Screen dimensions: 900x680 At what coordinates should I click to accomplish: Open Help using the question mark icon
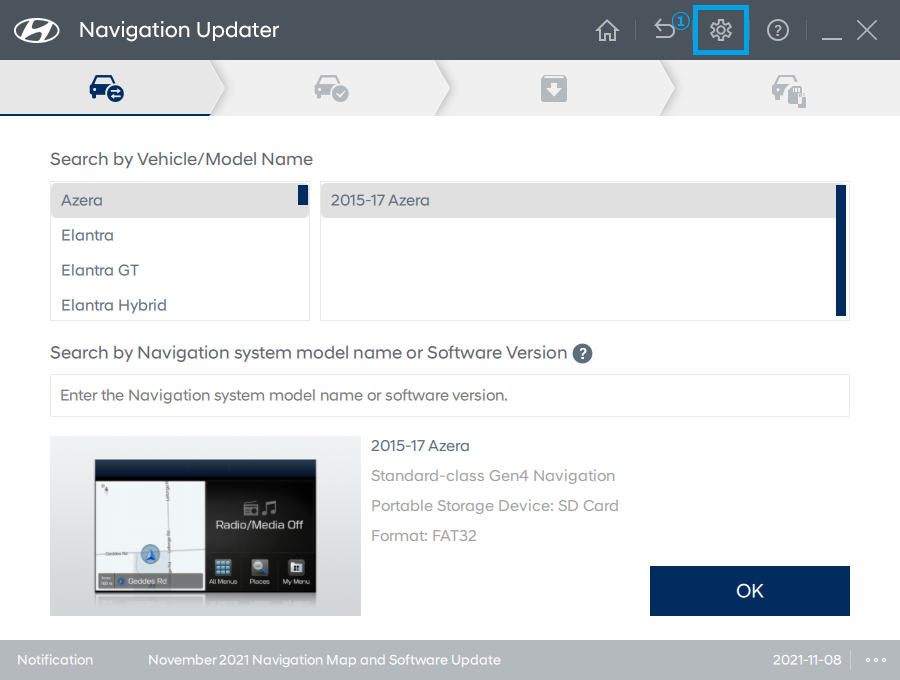[778, 30]
